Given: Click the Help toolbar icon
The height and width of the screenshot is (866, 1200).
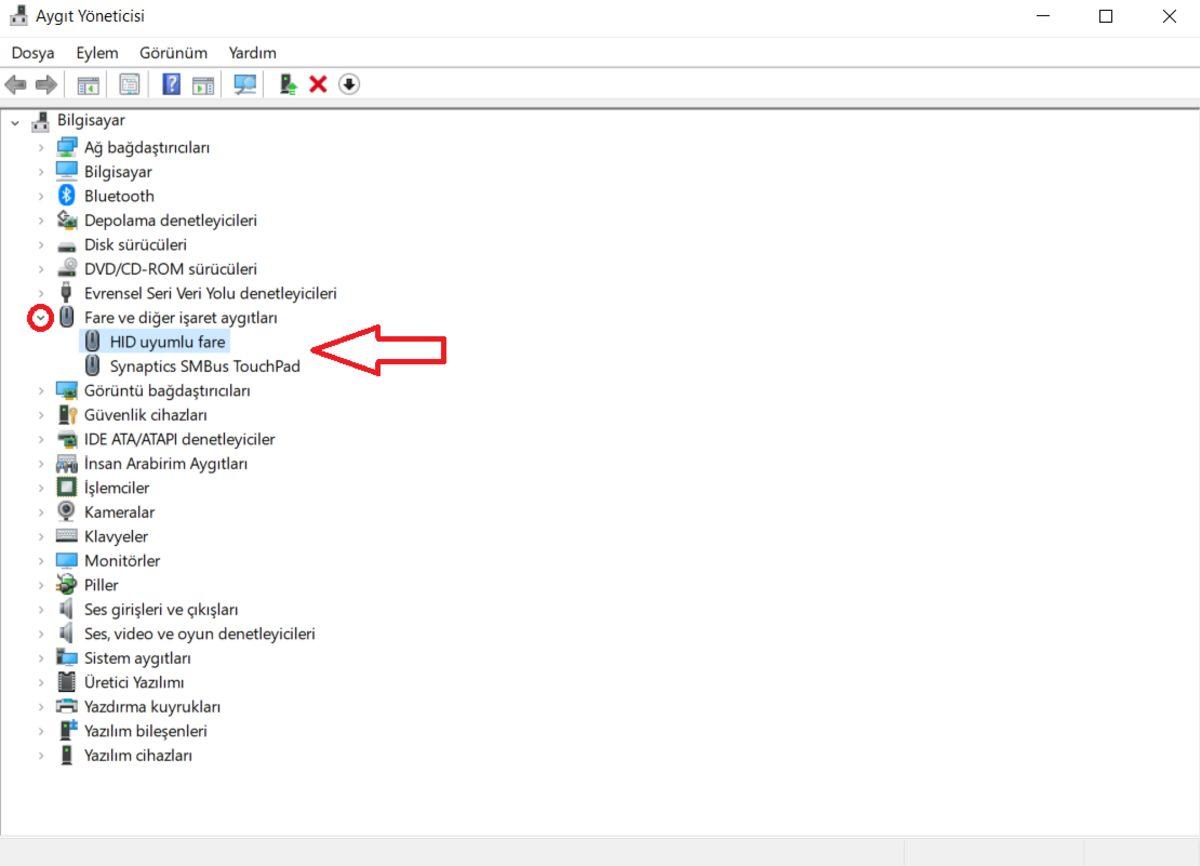Looking at the screenshot, I should coord(172,84).
